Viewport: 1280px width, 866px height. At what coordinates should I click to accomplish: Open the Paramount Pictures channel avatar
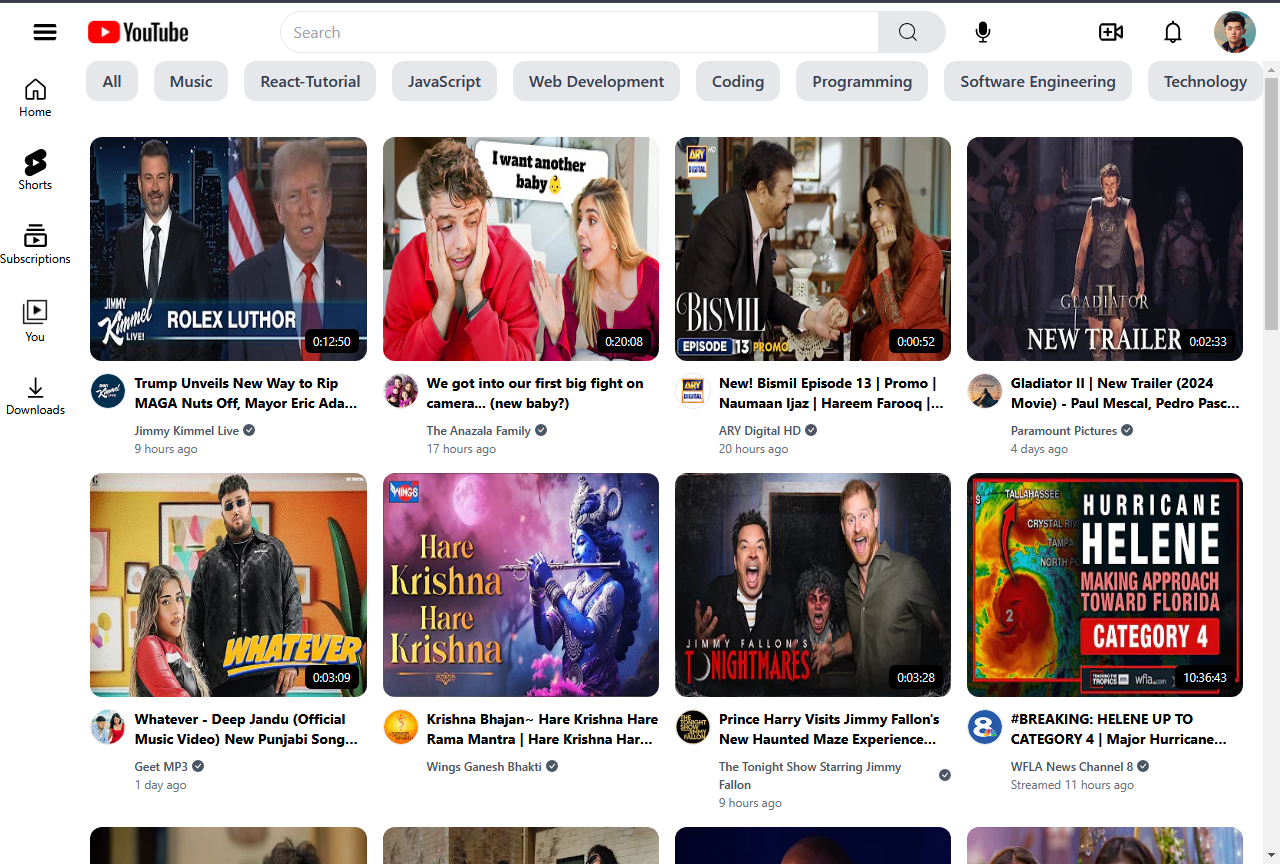click(x=985, y=391)
